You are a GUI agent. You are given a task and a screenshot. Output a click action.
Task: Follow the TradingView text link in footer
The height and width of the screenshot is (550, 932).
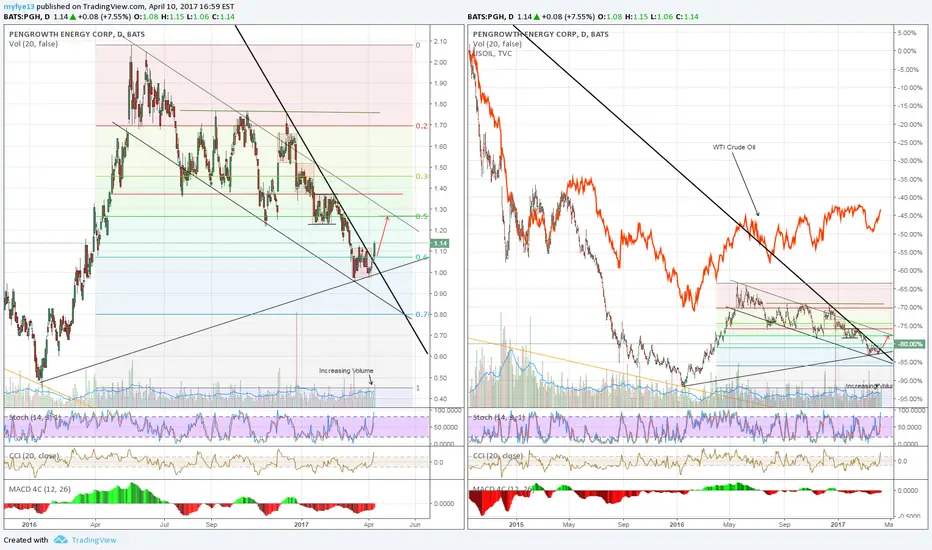pyautogui.click(x=94, y=540)
